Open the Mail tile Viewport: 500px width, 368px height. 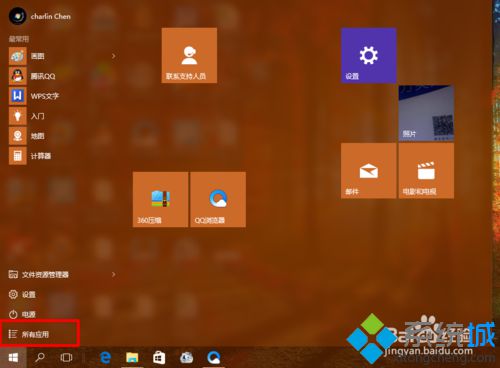pos(368,171)
